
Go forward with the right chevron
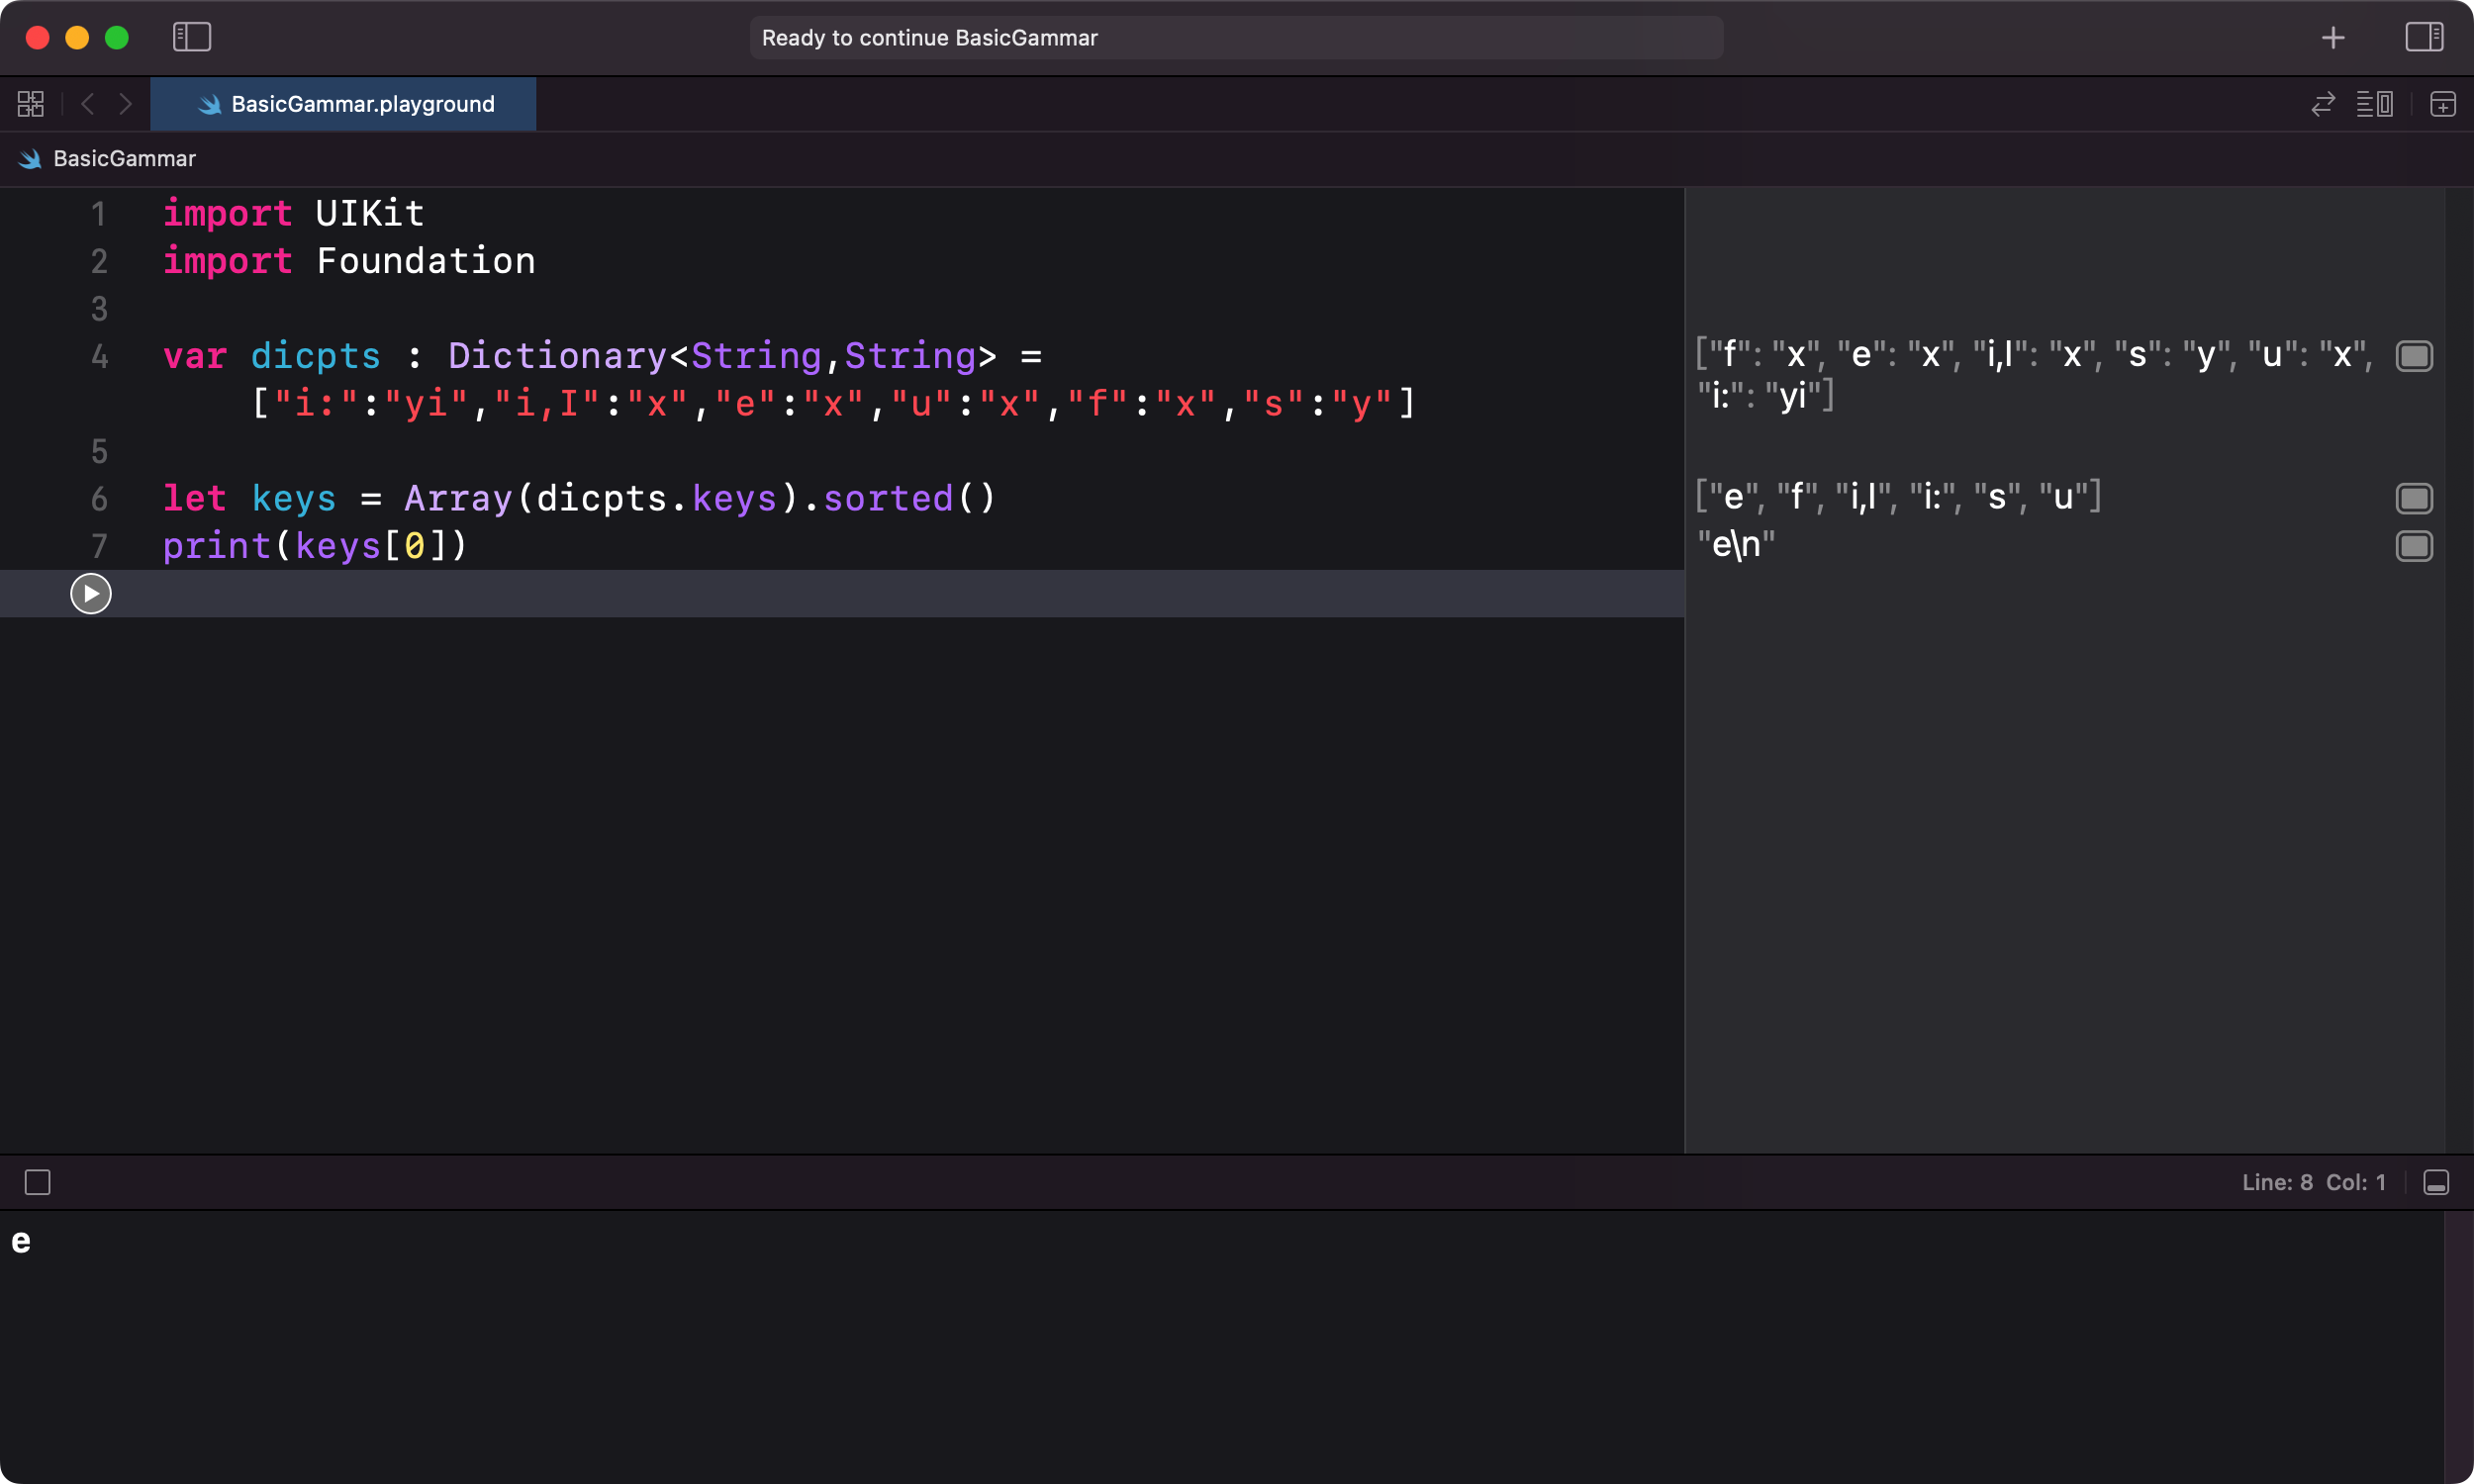tap(125, 104)
